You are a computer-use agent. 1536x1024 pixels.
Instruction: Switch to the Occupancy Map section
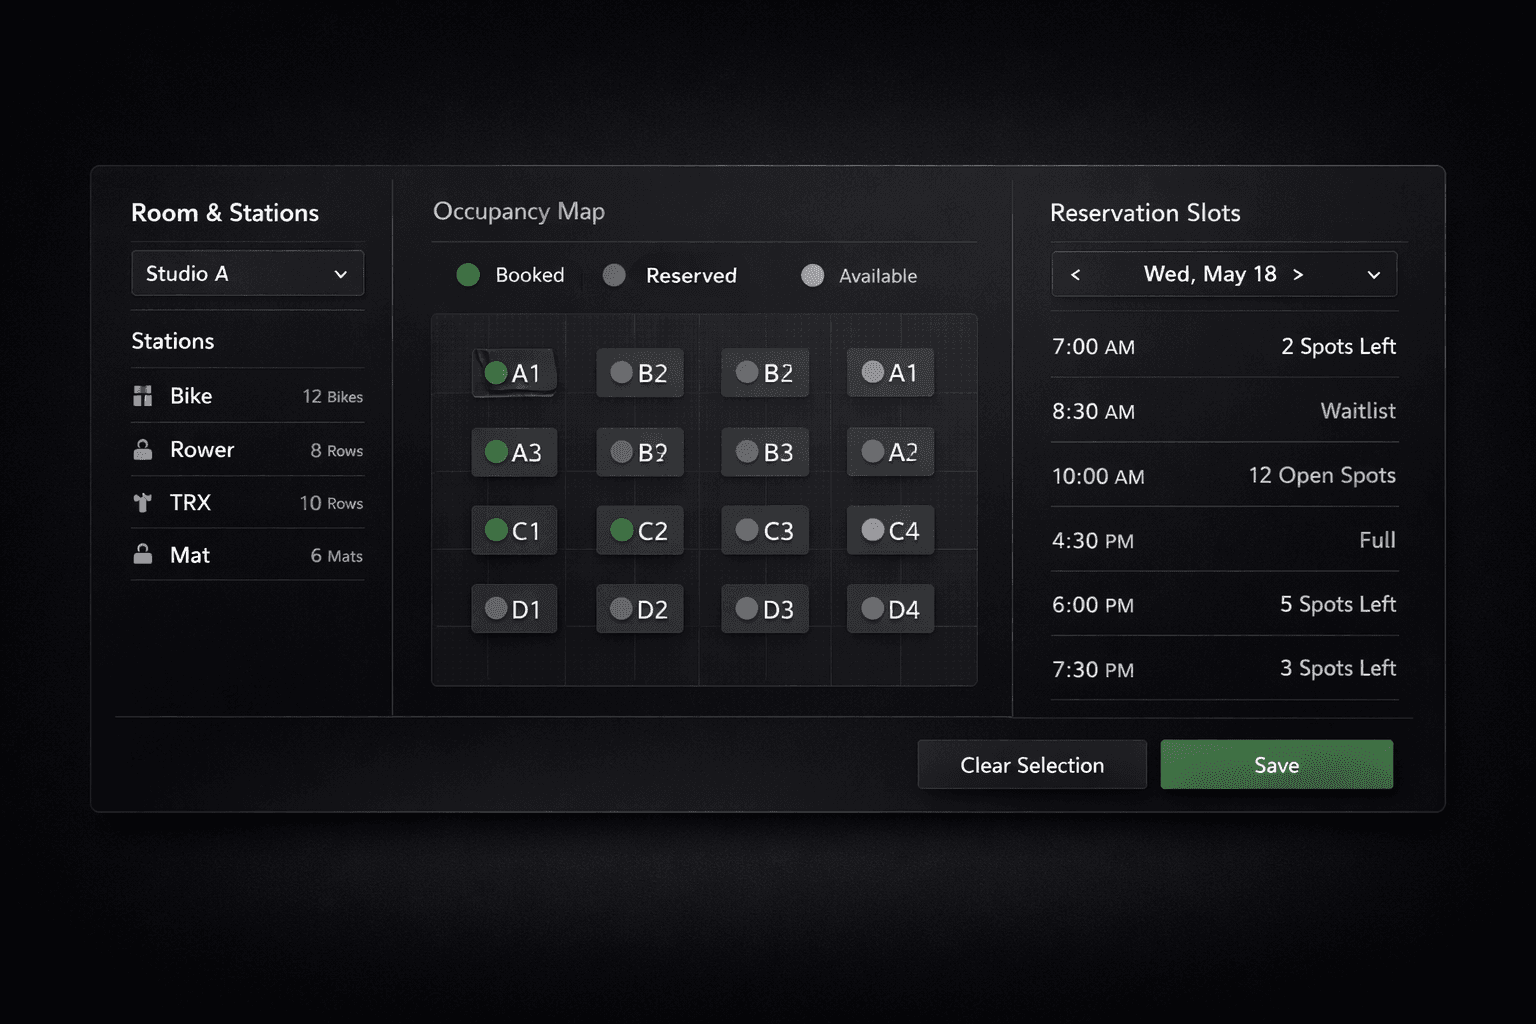pos(519,211)
